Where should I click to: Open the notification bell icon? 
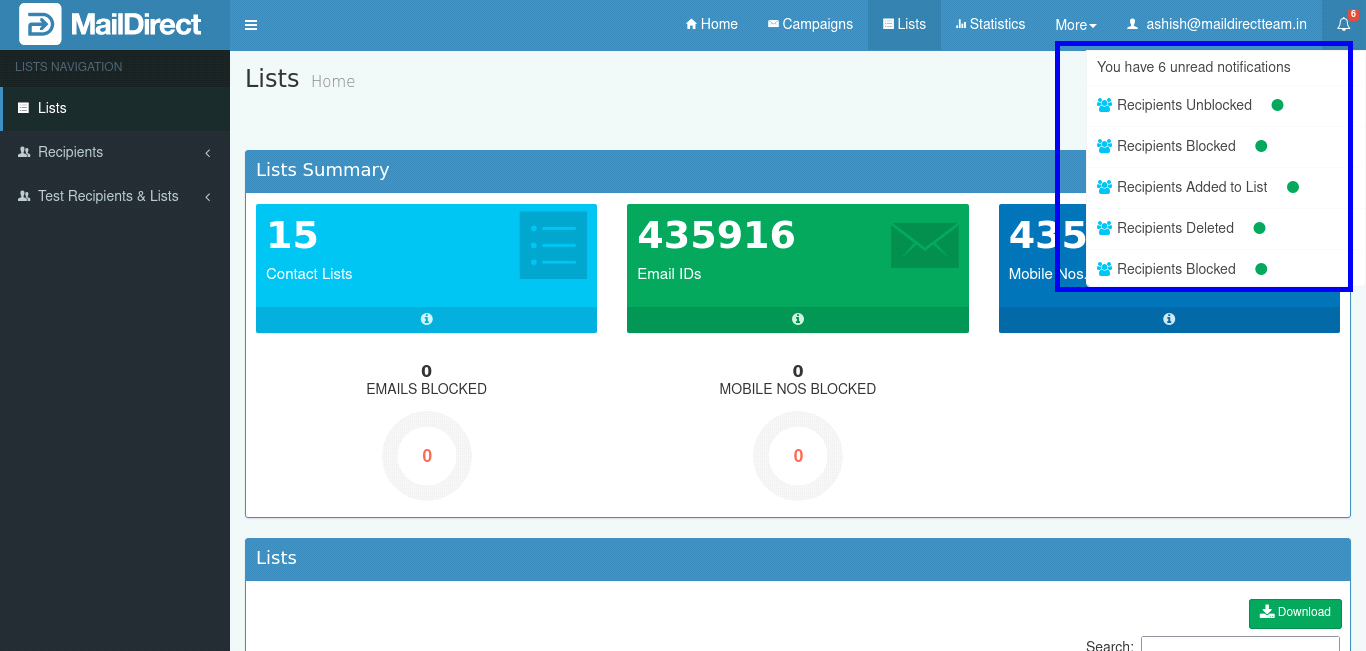click(1344, 25)
